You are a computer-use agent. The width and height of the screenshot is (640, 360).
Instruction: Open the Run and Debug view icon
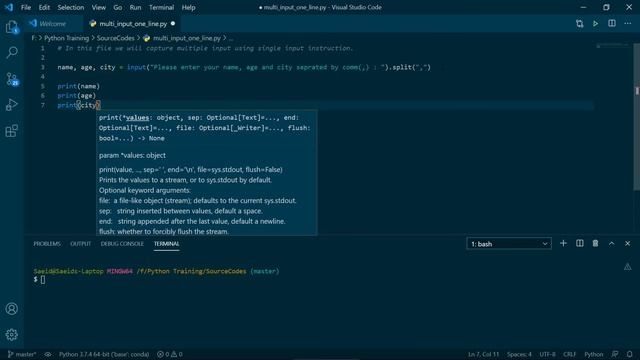pos(12,105)
